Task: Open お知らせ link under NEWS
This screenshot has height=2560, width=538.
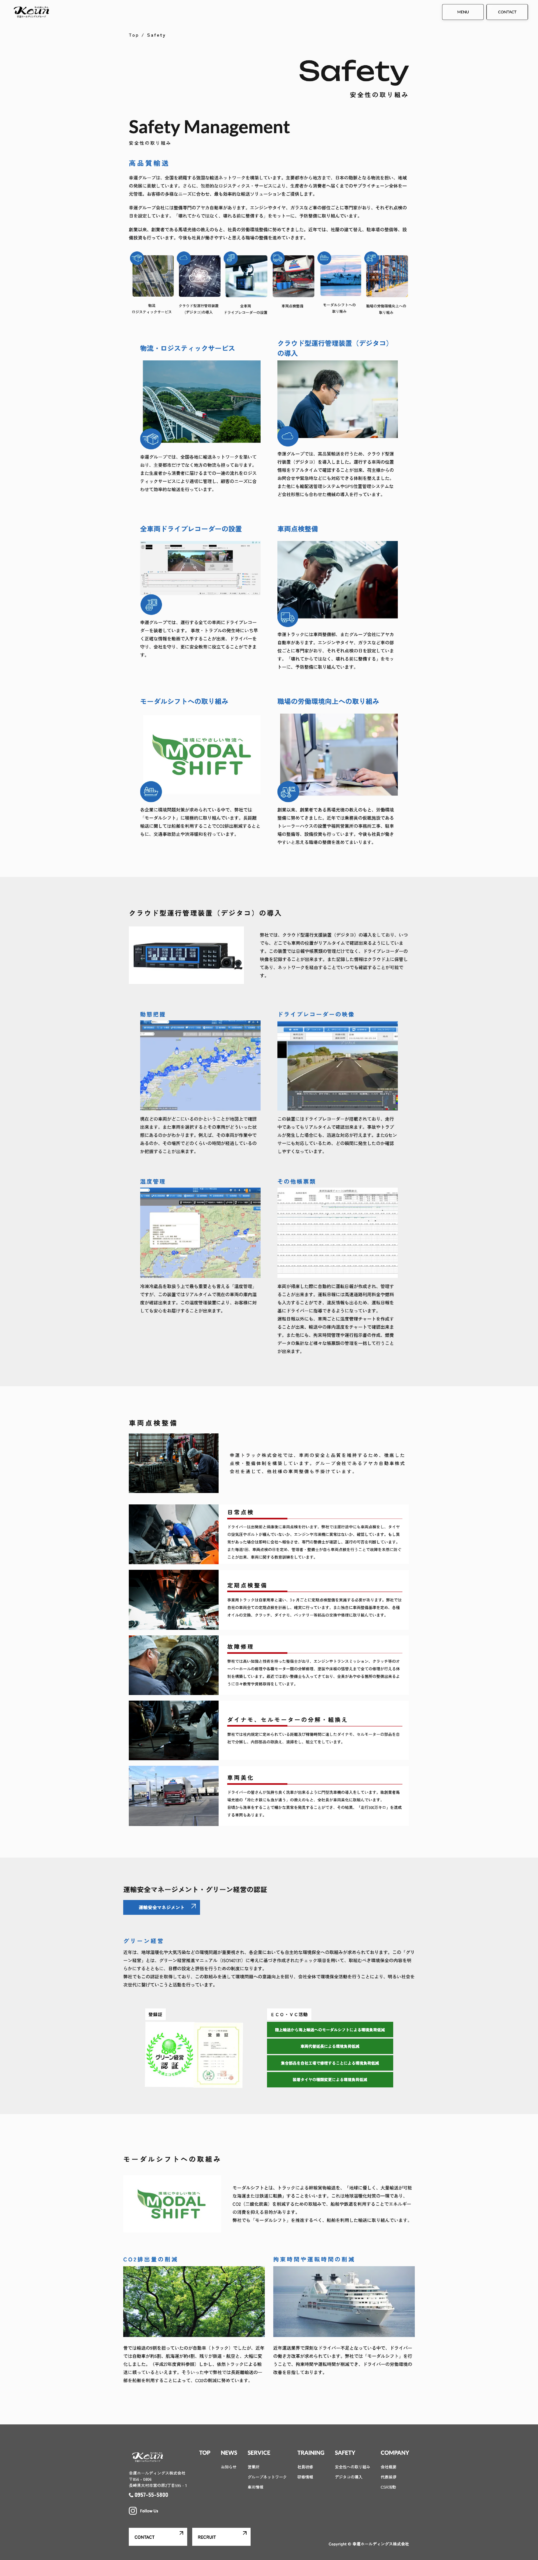Action: click(228, 2467)
